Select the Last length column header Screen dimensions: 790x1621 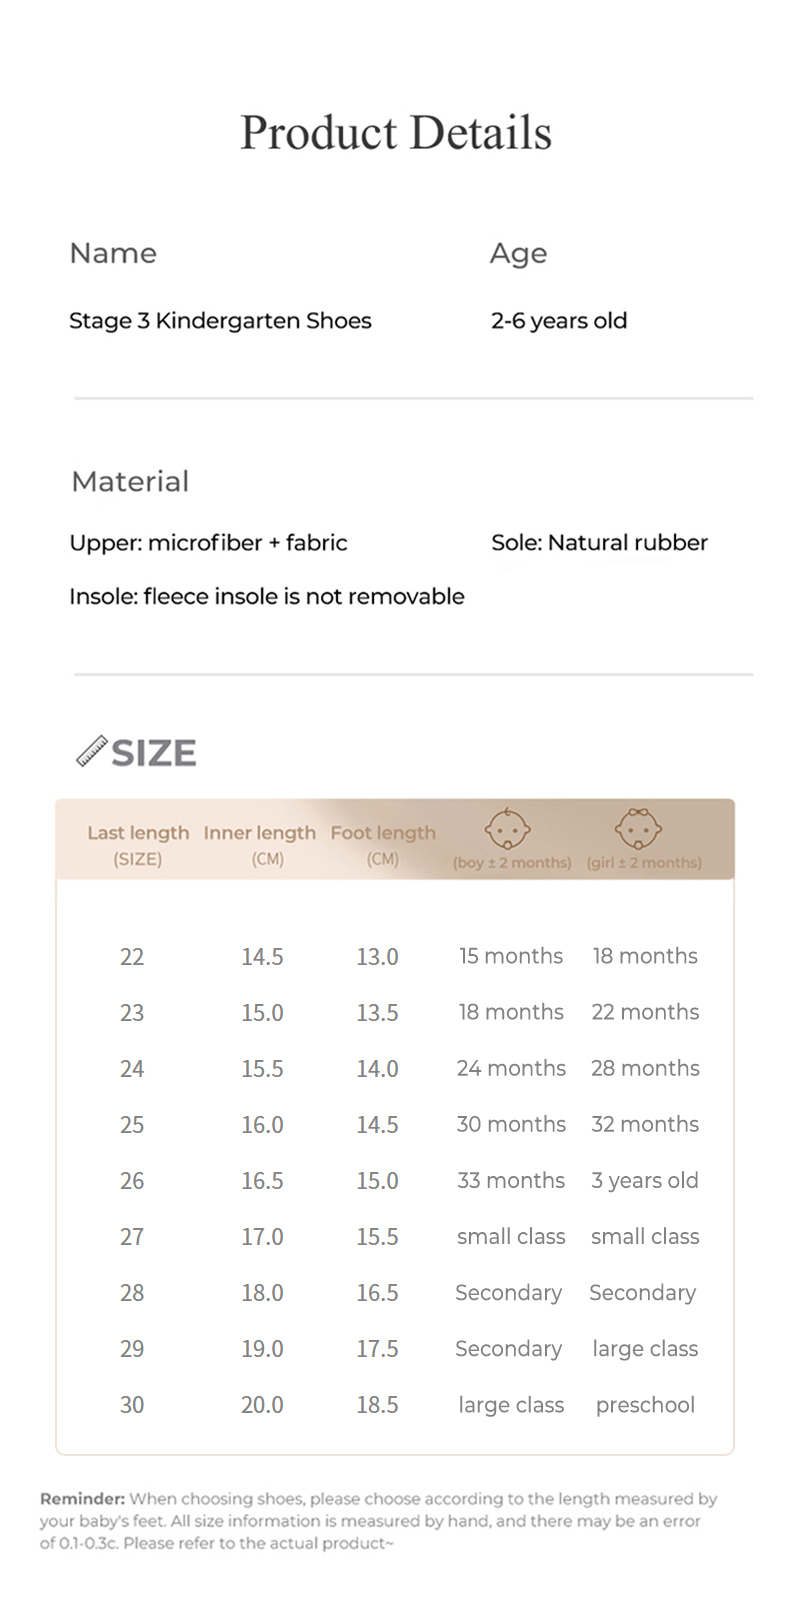[138, 833]
